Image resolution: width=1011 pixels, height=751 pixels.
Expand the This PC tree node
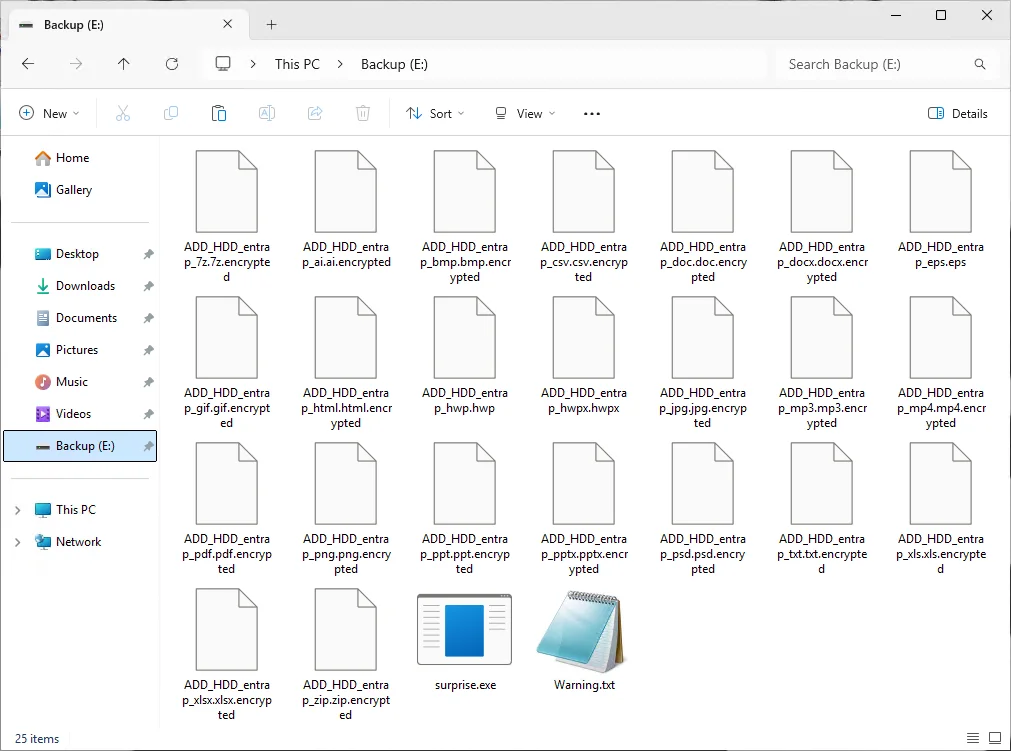point(17,510)
